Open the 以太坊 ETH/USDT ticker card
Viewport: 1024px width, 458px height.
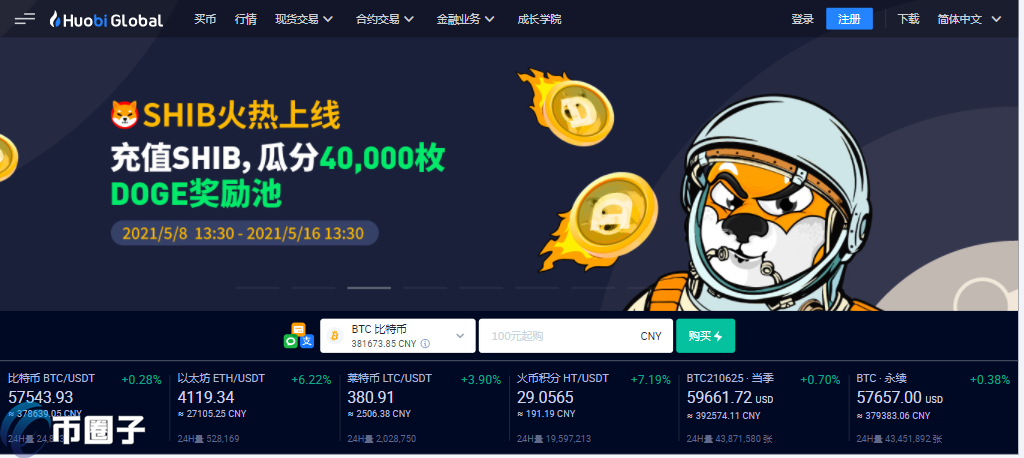click(254, 408)
